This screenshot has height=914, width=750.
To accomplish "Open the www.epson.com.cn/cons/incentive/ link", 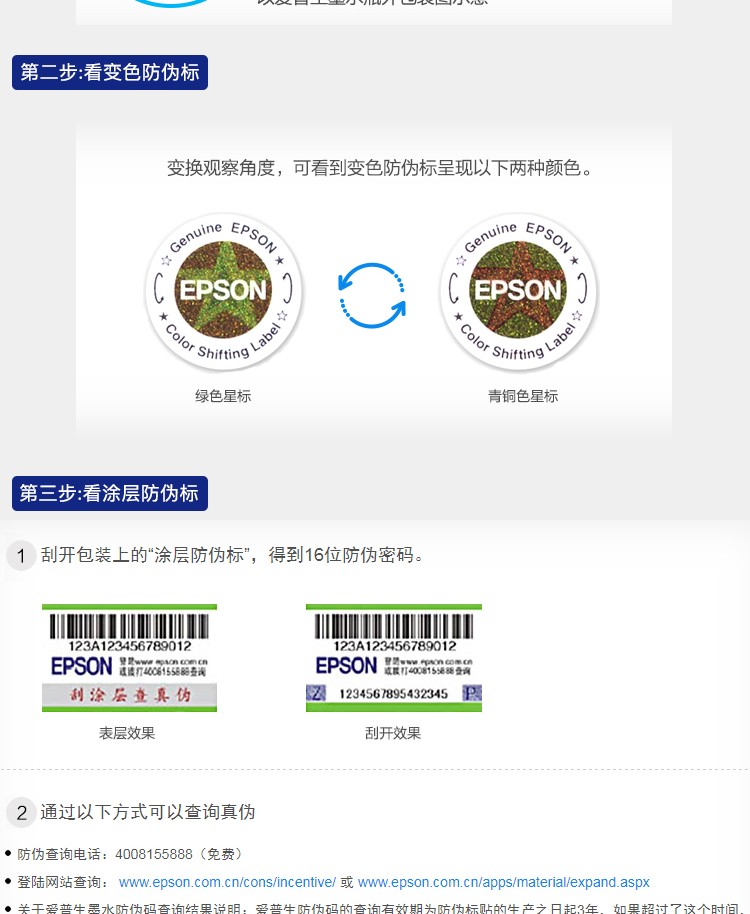I will tap(227, 882).
